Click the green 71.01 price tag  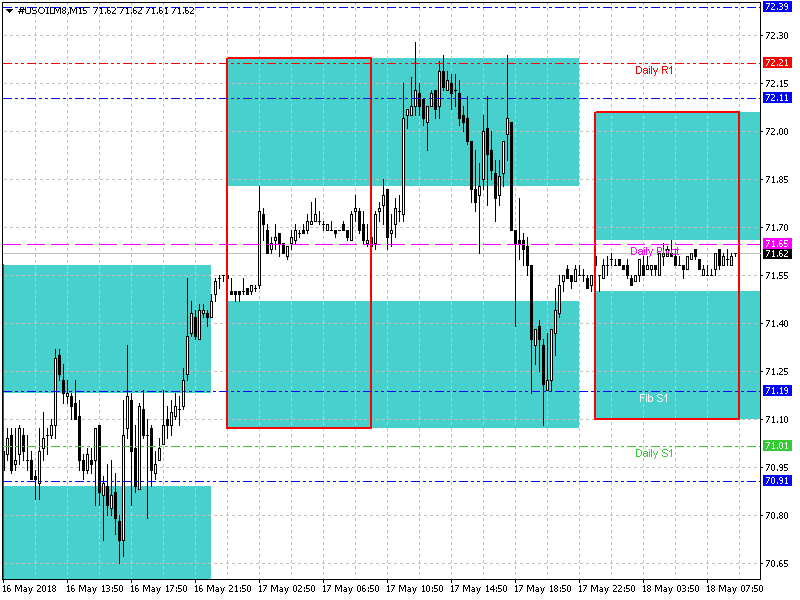tap(777, 446)
